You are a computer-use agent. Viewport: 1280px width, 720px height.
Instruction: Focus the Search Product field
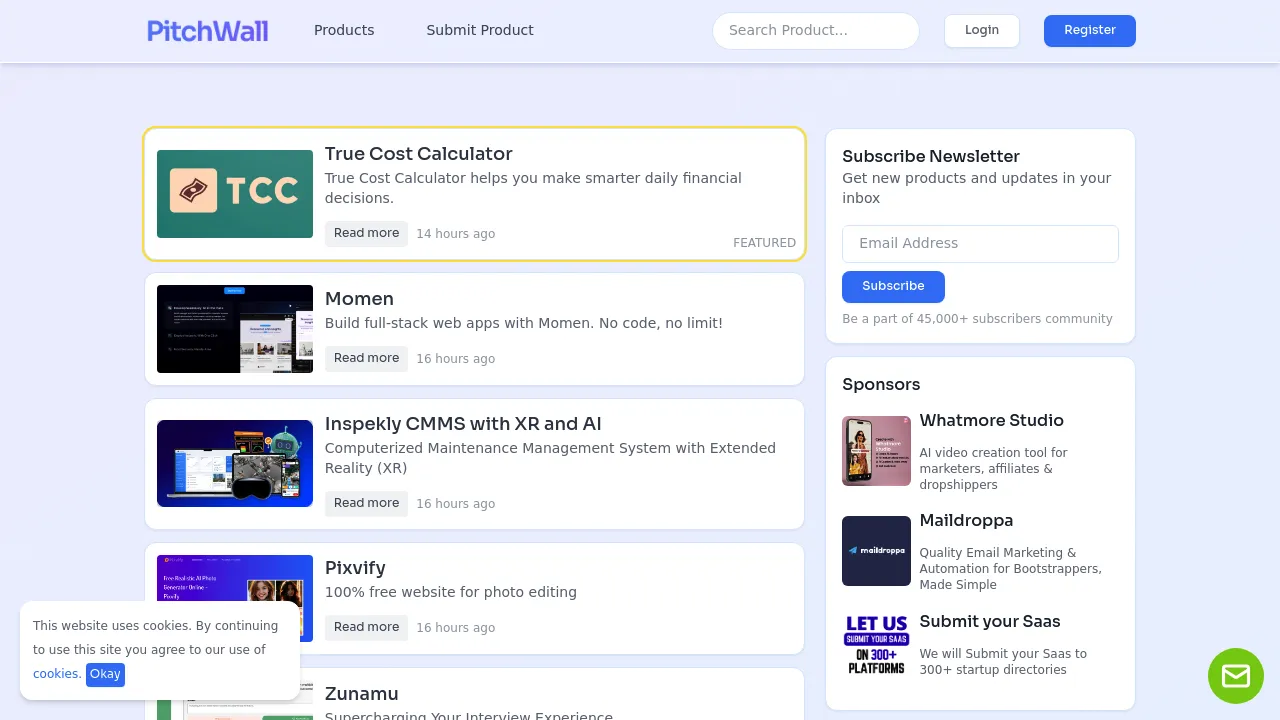pos(816,31)
